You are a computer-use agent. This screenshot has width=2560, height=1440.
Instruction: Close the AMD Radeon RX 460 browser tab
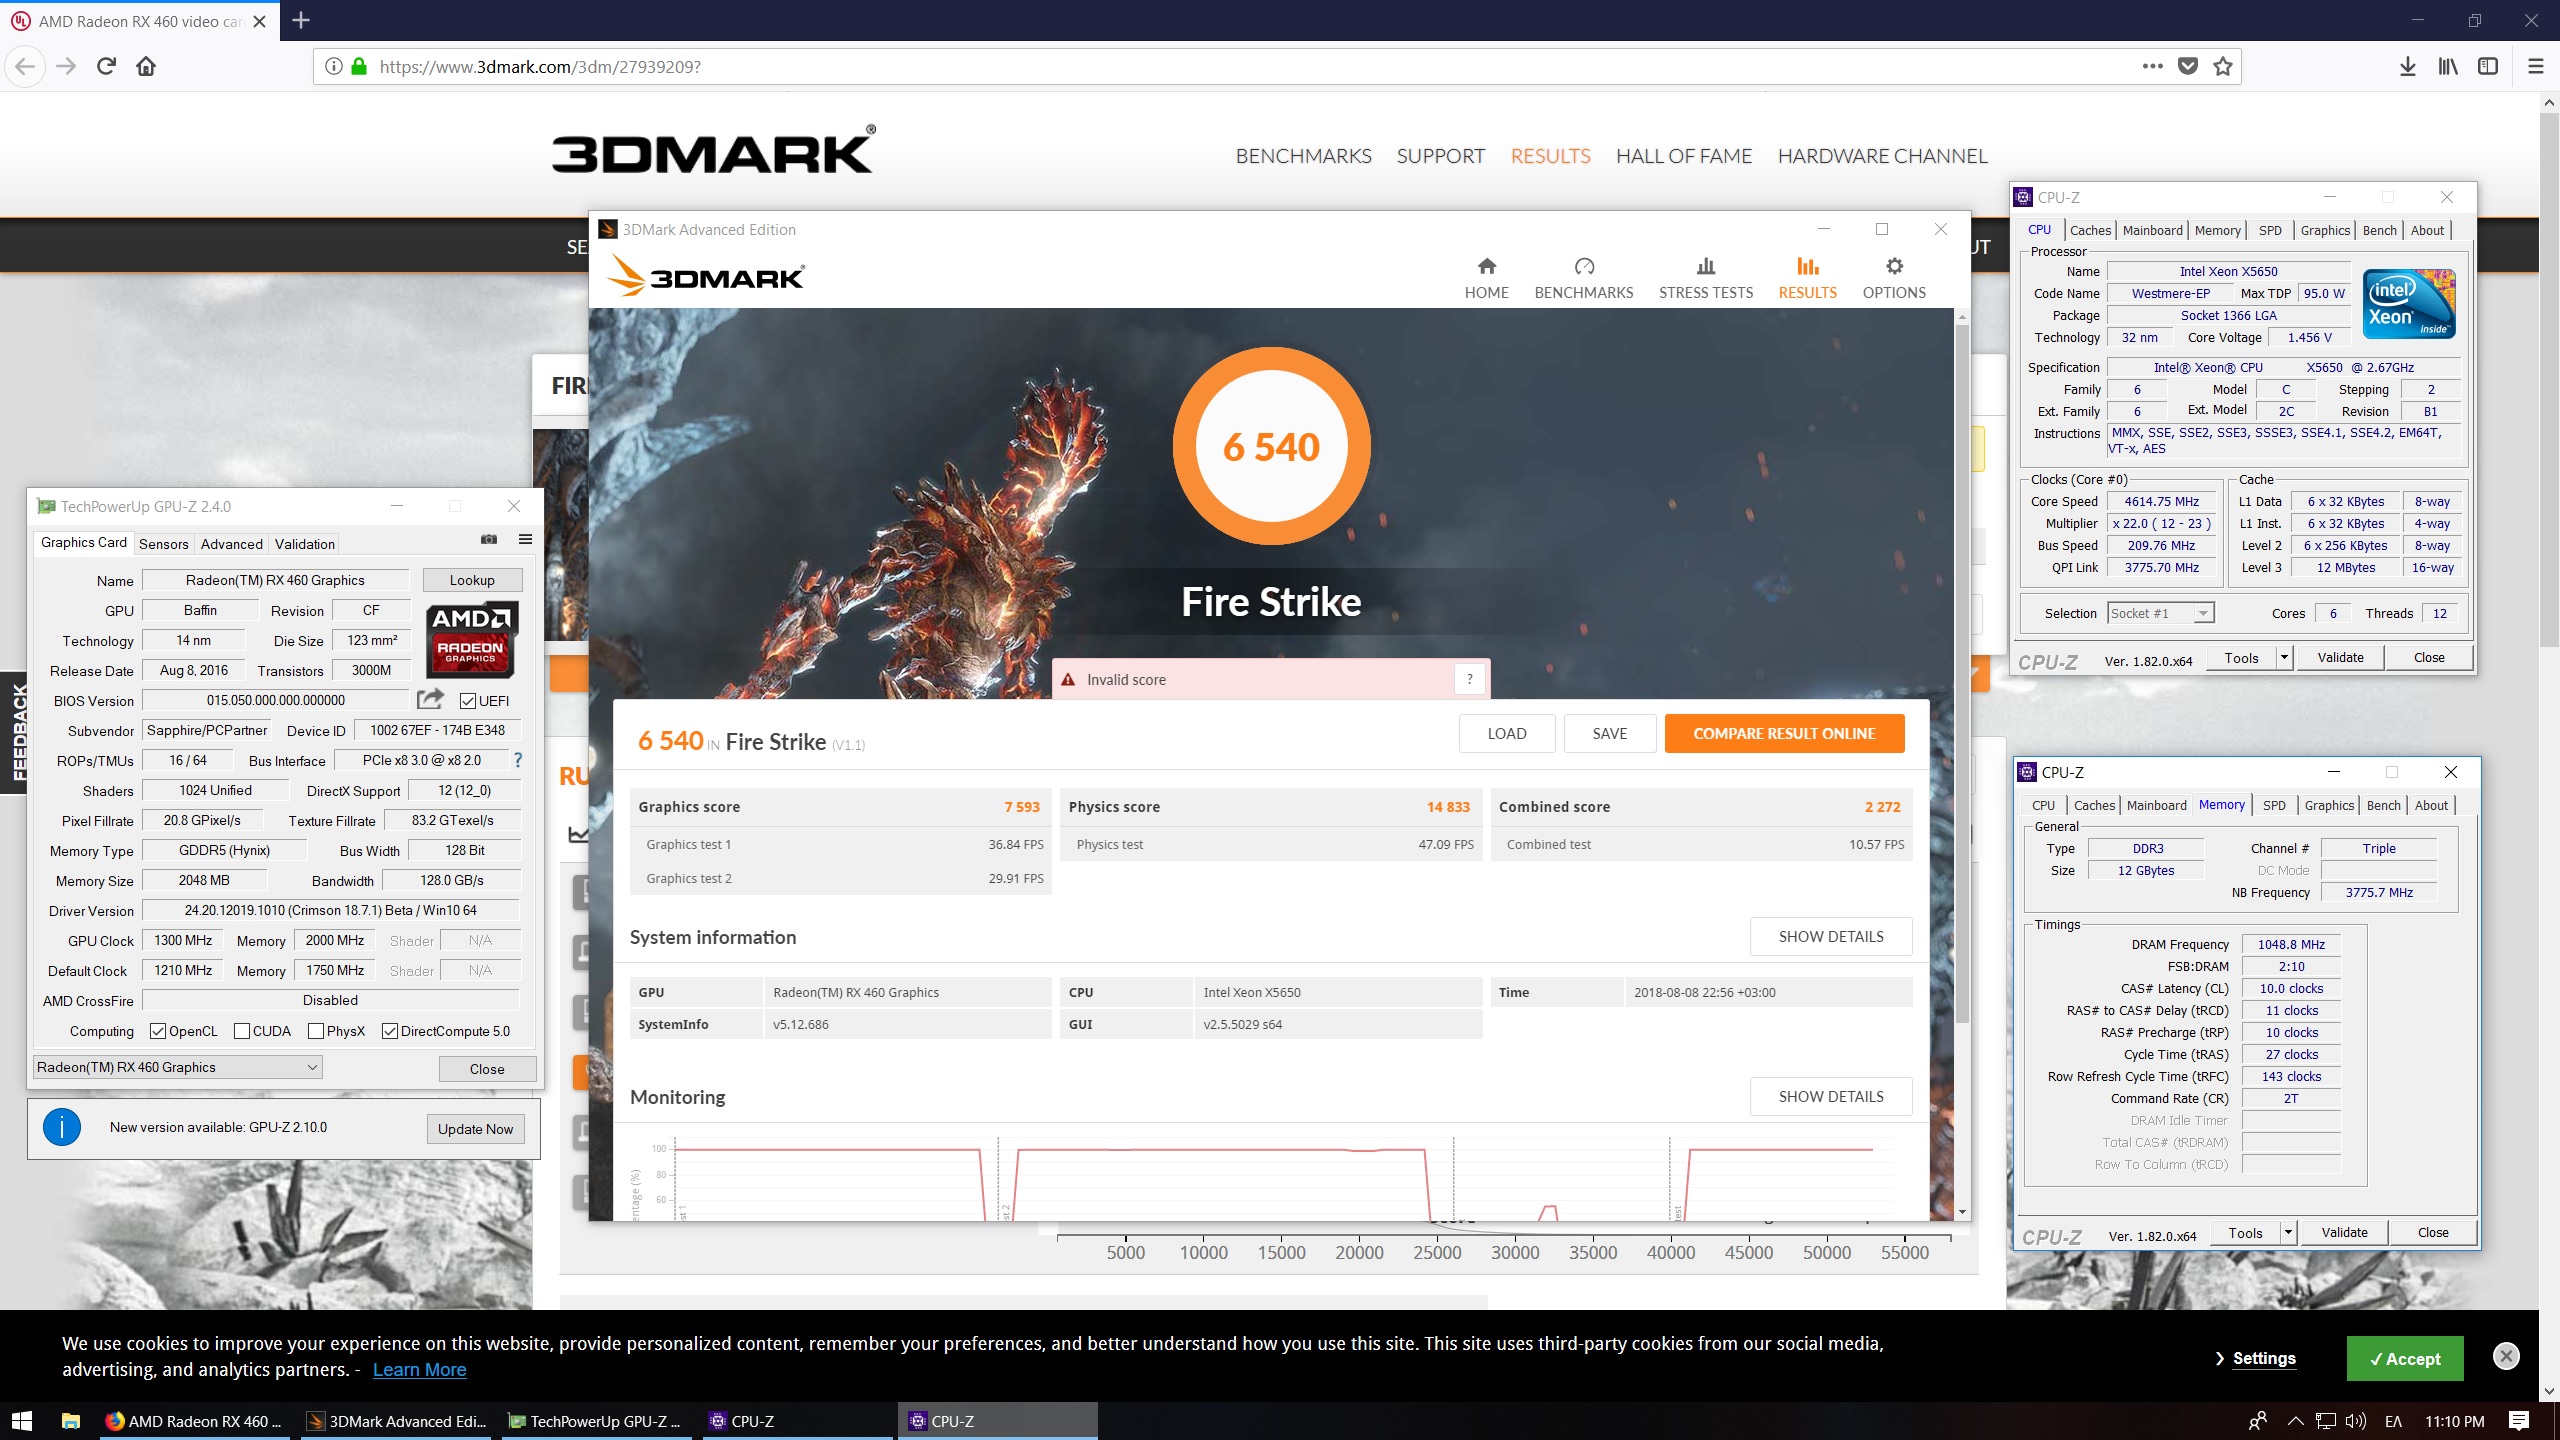(259, 21)
